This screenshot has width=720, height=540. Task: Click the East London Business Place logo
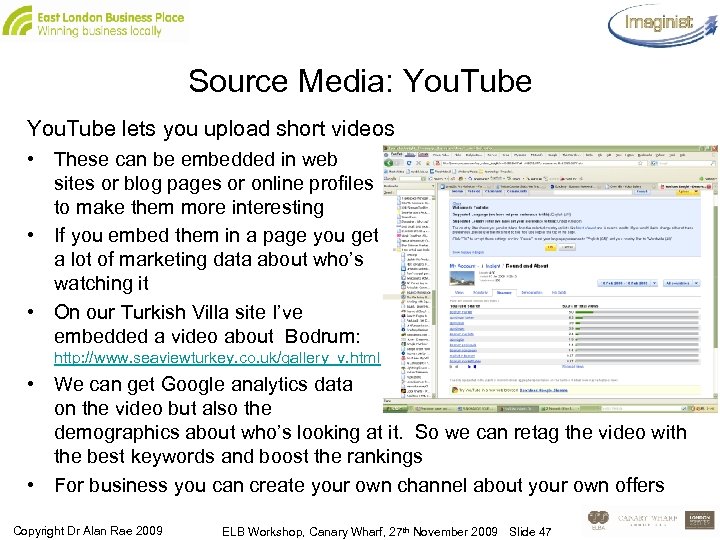click(93, 22)
